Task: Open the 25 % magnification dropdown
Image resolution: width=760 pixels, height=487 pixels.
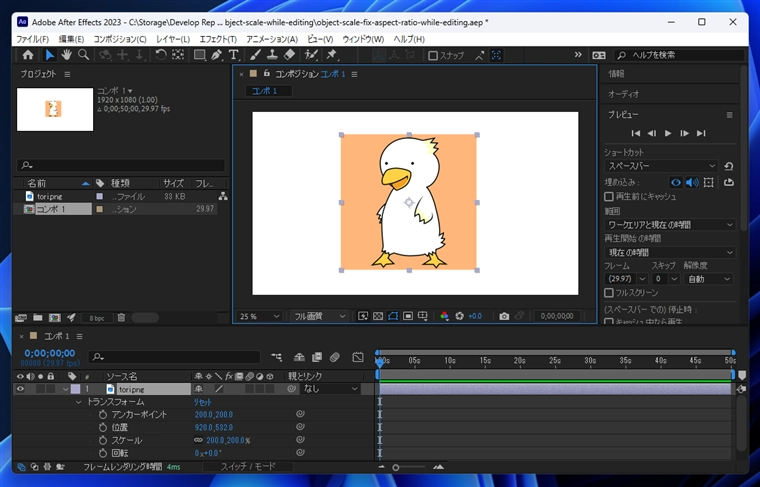Action: [259, 316]
